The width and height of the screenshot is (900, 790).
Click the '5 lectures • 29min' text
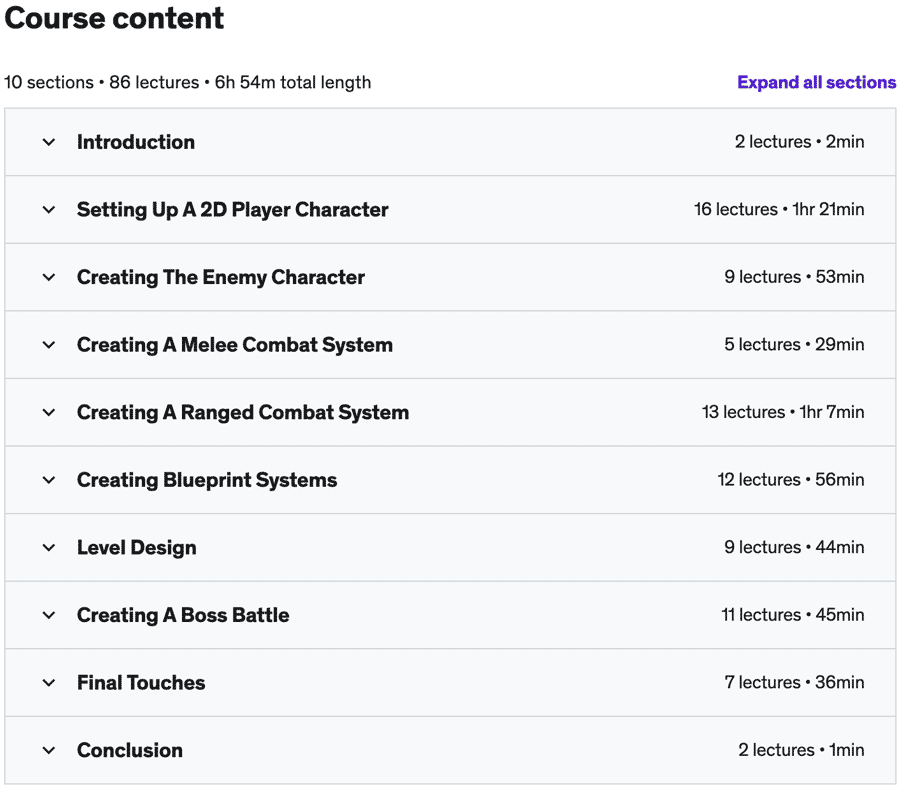click(794, 344)
